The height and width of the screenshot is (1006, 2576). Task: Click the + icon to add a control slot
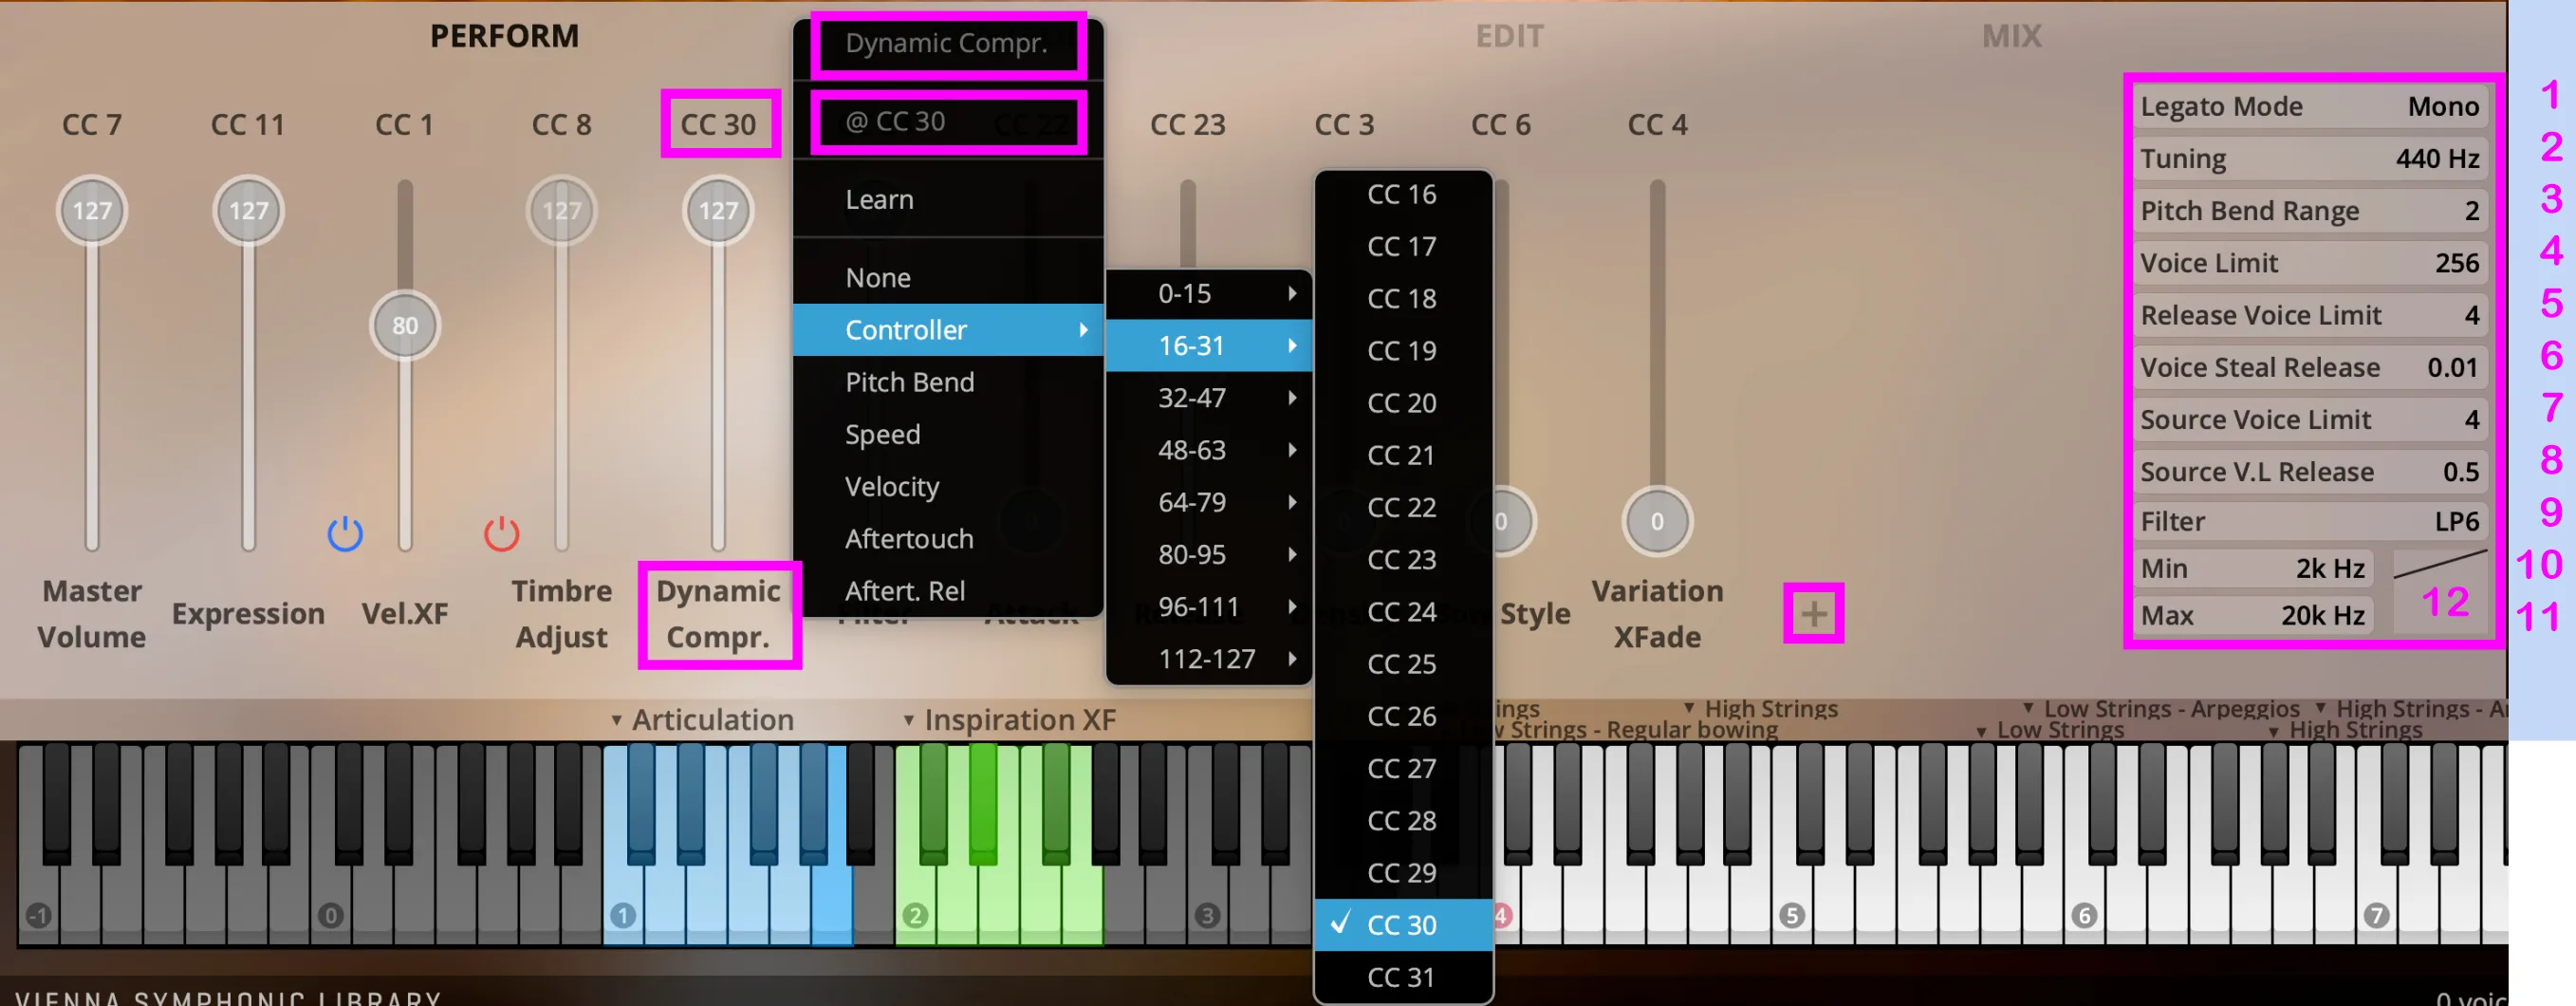click(x=1813, y=614)
